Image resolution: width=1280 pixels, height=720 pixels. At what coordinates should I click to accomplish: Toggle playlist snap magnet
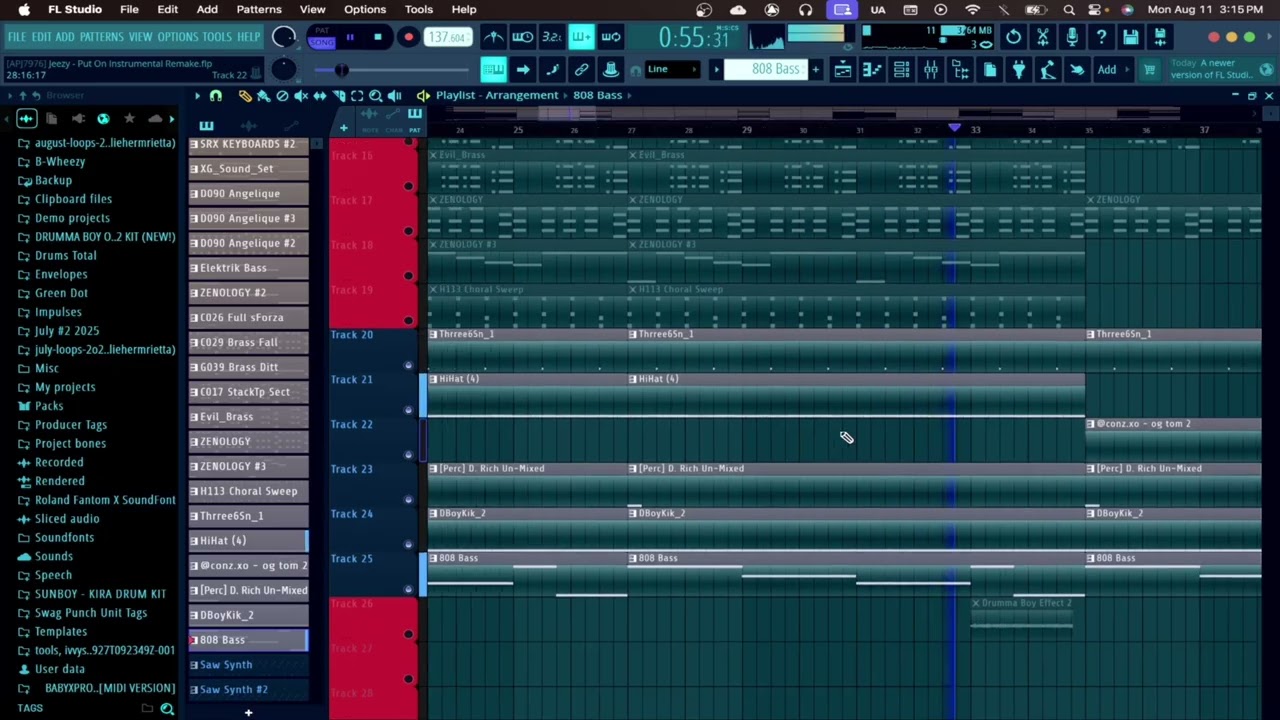point(215,95)
